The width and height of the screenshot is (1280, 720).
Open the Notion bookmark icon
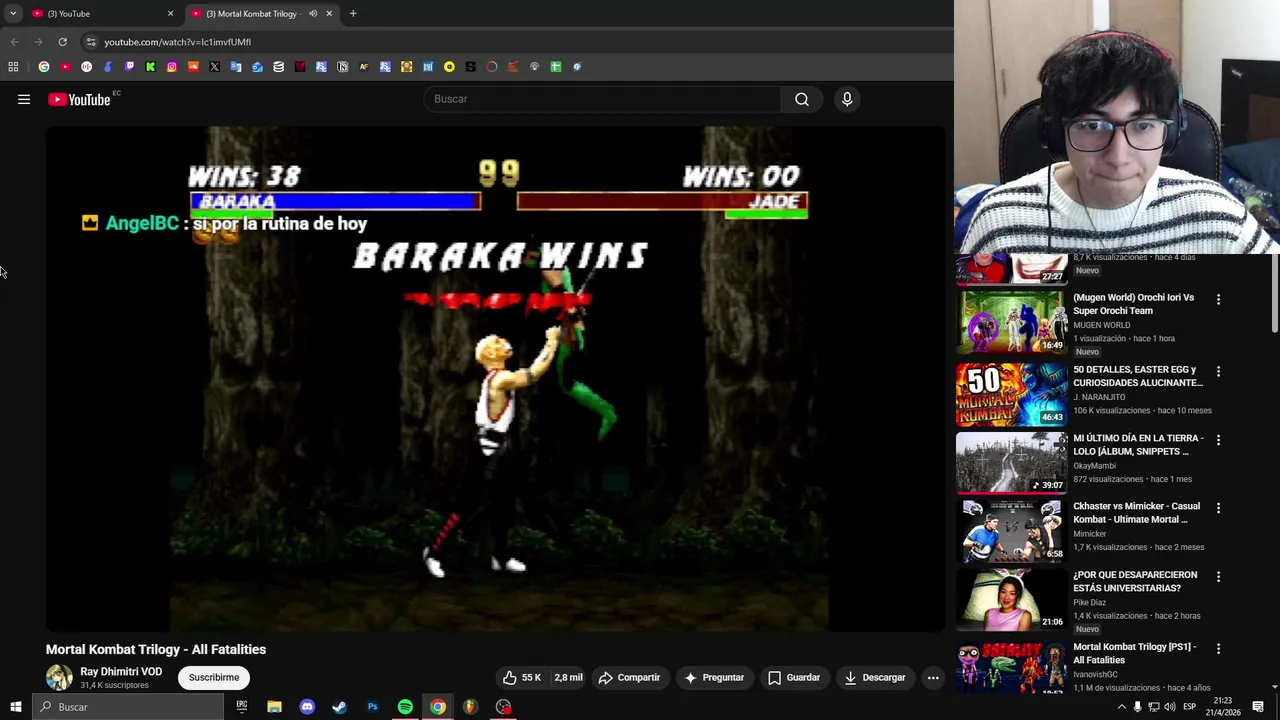point(342,67)
